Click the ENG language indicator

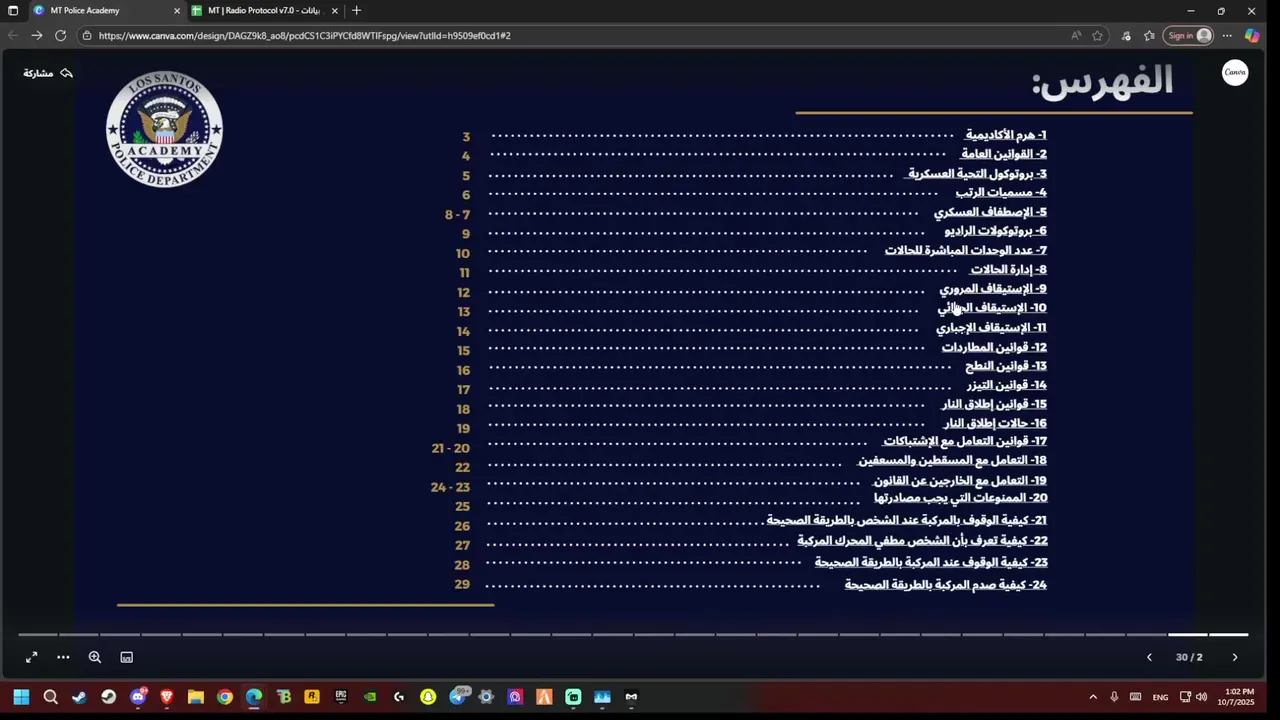[1160, 697]
